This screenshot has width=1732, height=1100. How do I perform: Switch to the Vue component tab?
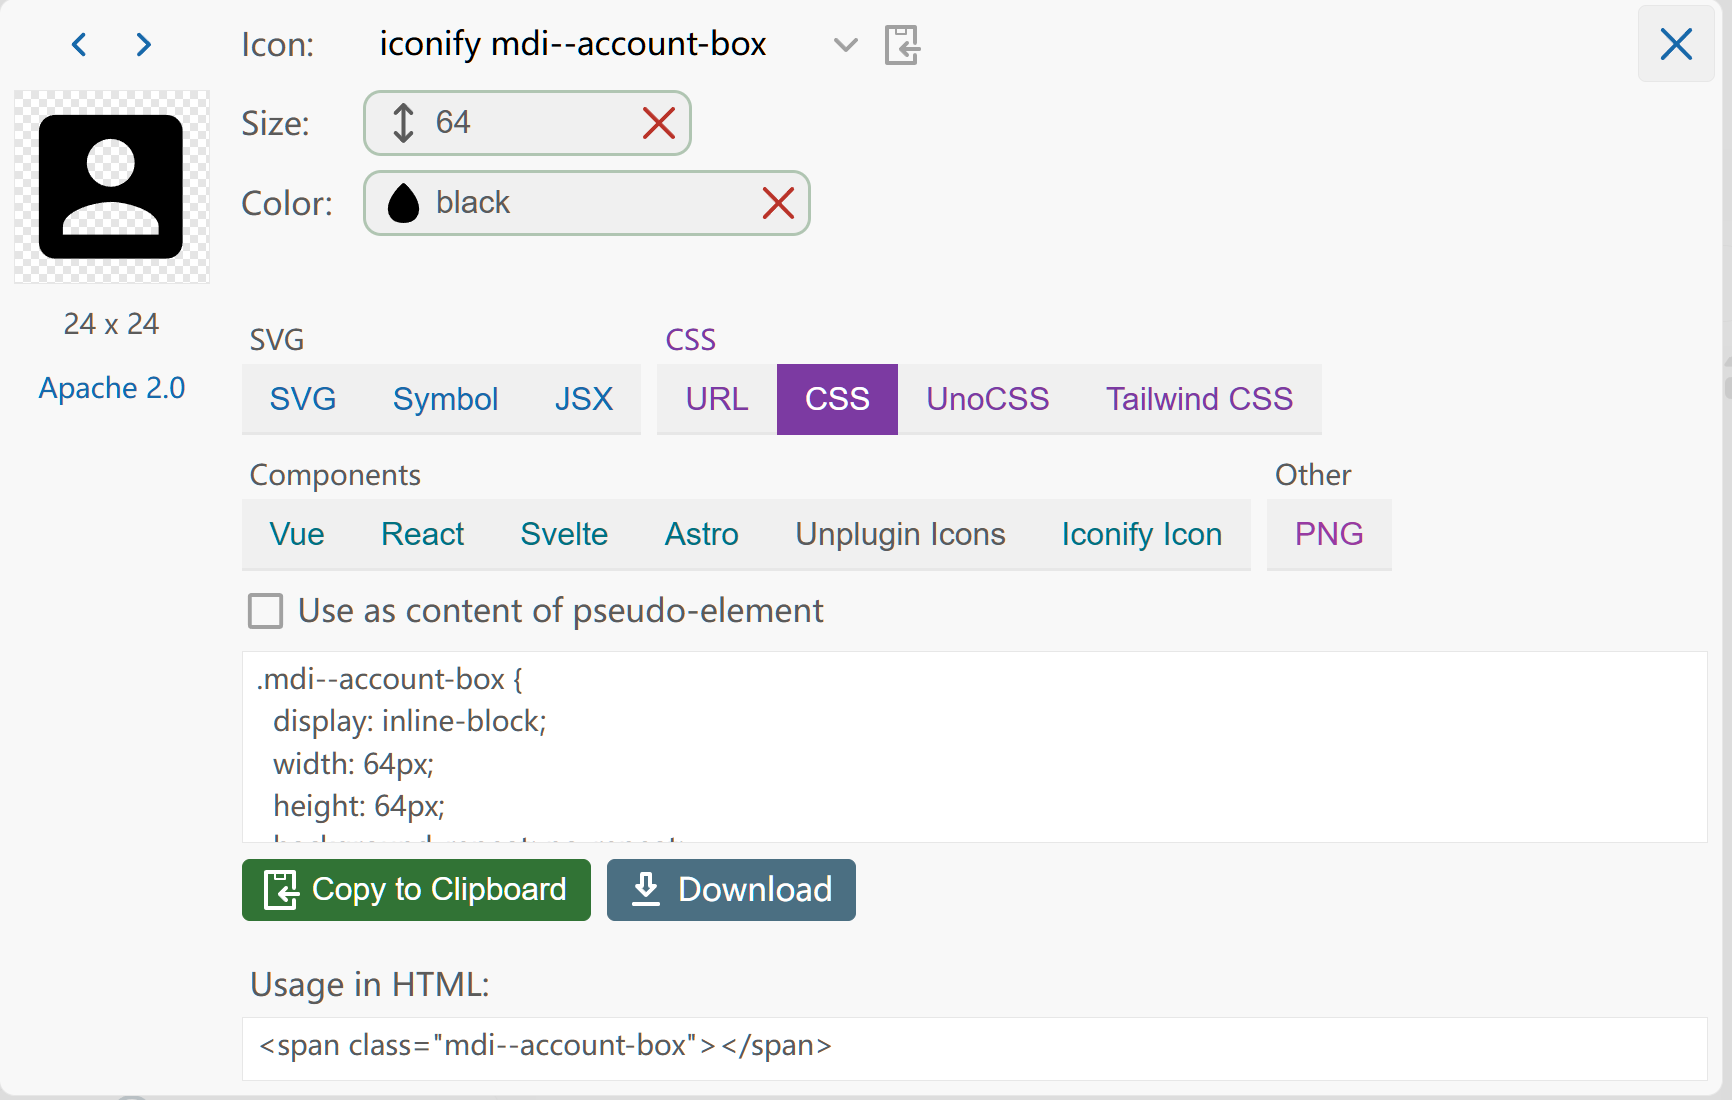tap(297, 534)
